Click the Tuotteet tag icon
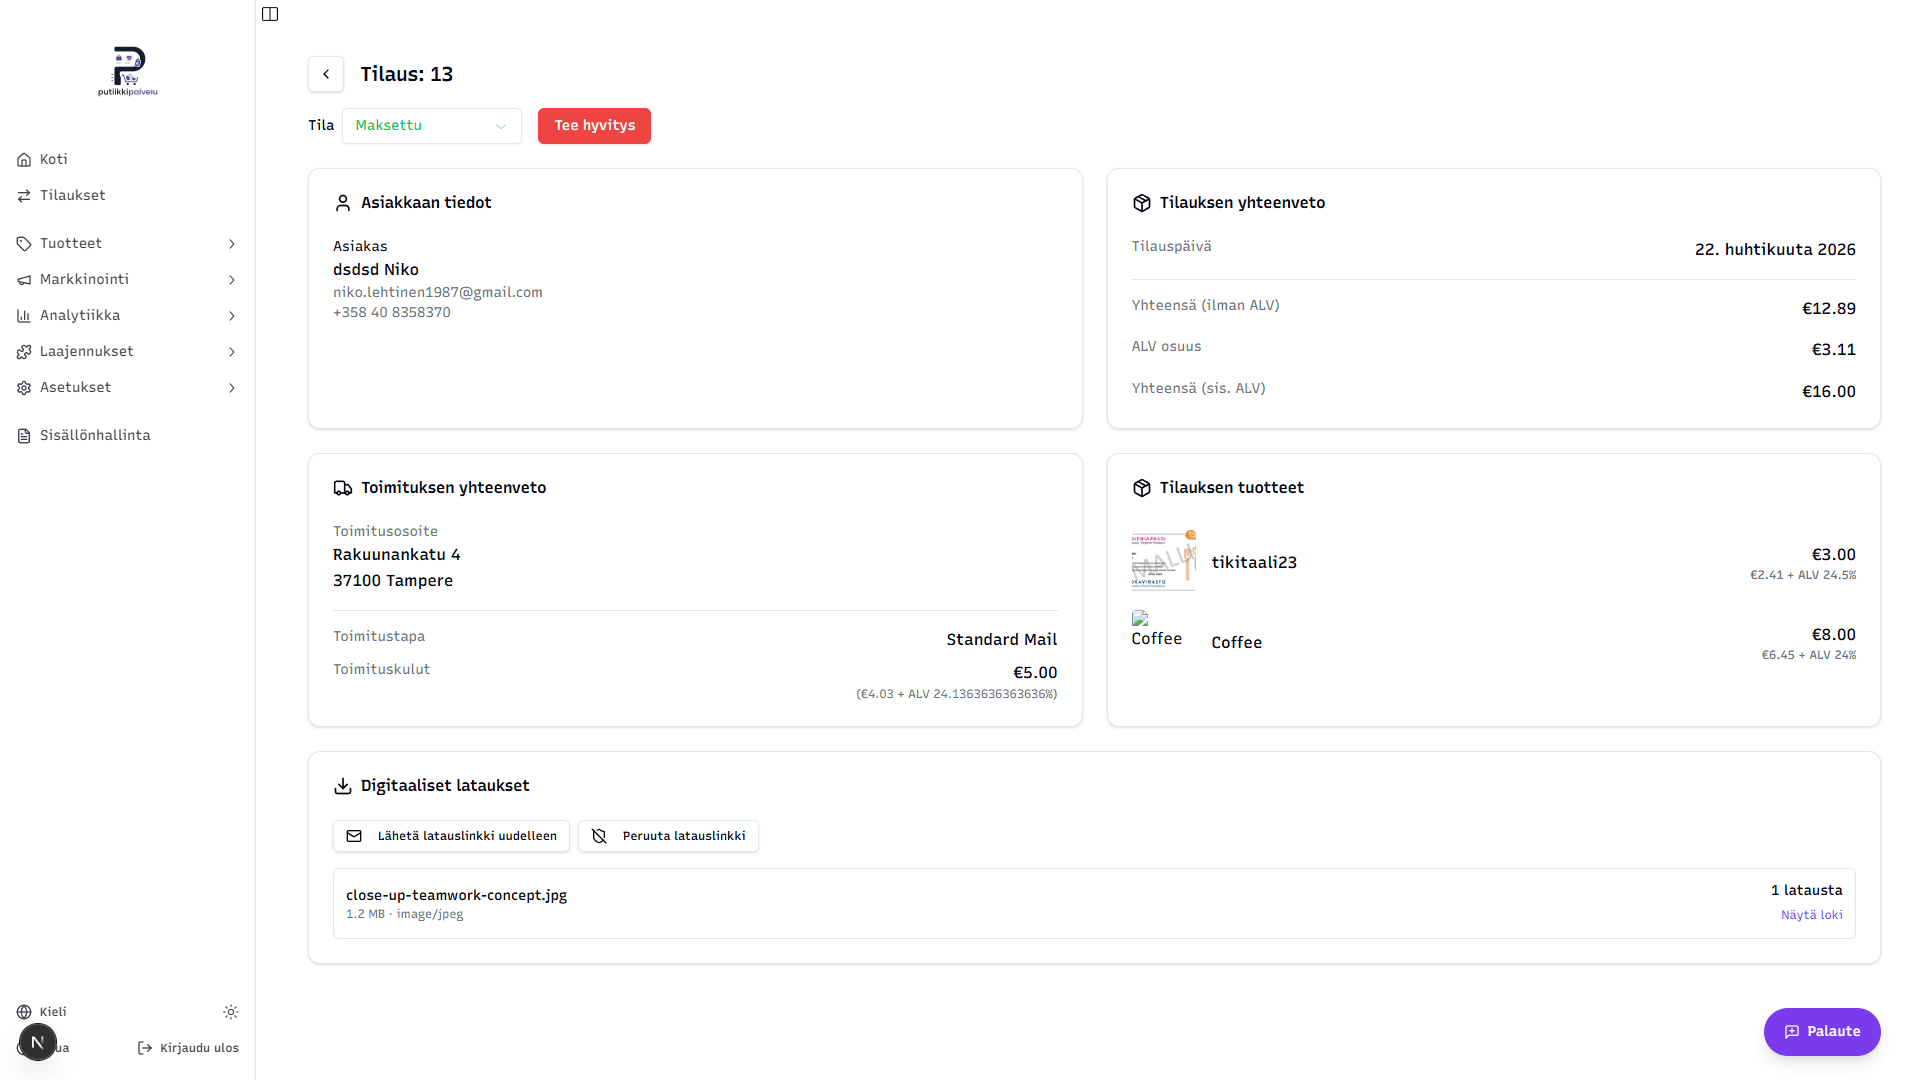 click(24, 244)
